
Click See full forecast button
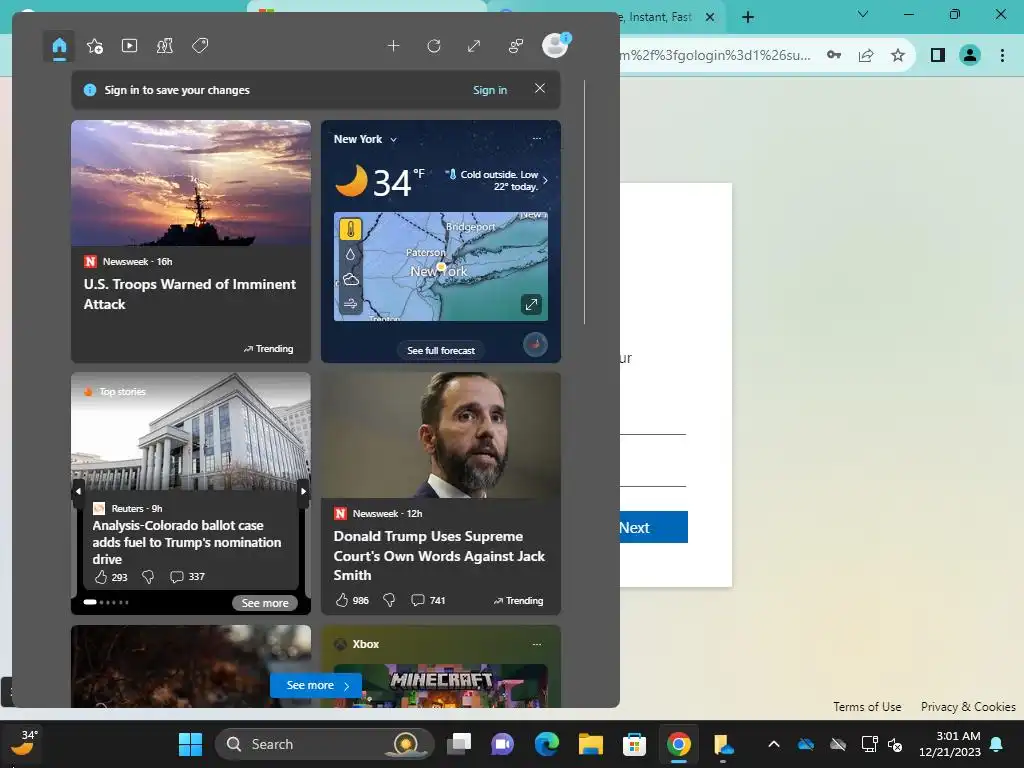click(441, 351)
